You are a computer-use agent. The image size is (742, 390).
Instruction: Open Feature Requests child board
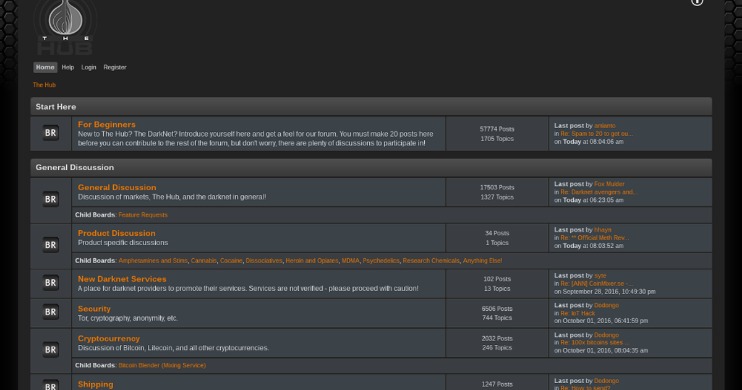point(143,215)
